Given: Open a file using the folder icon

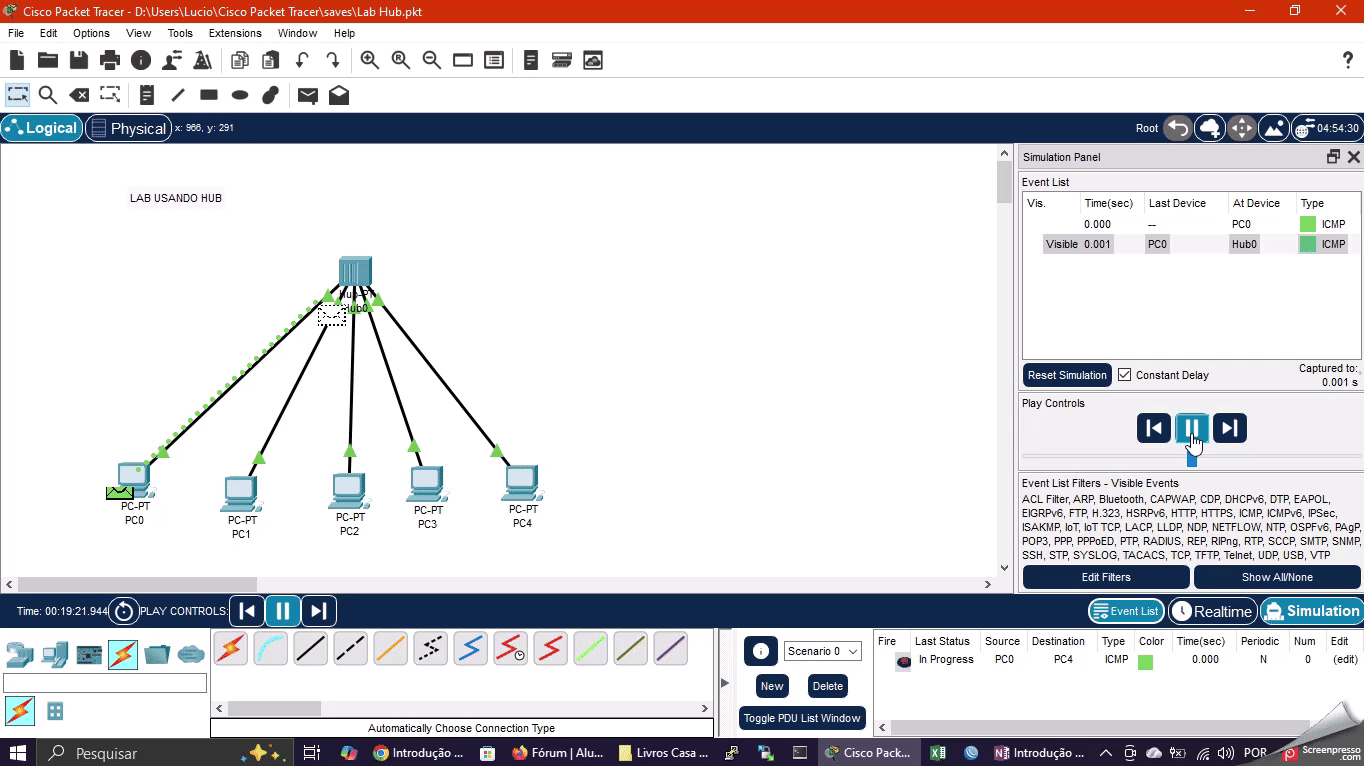Looking at the screenshot, I should click(x=47, y=61).
